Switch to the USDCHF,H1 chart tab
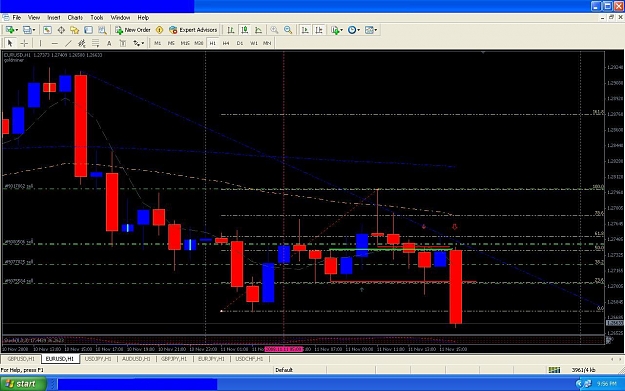 (249, 359)
